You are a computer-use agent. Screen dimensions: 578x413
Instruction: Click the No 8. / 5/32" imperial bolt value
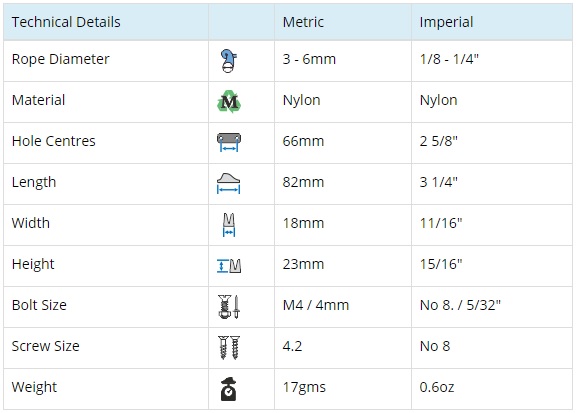point(460,305)
